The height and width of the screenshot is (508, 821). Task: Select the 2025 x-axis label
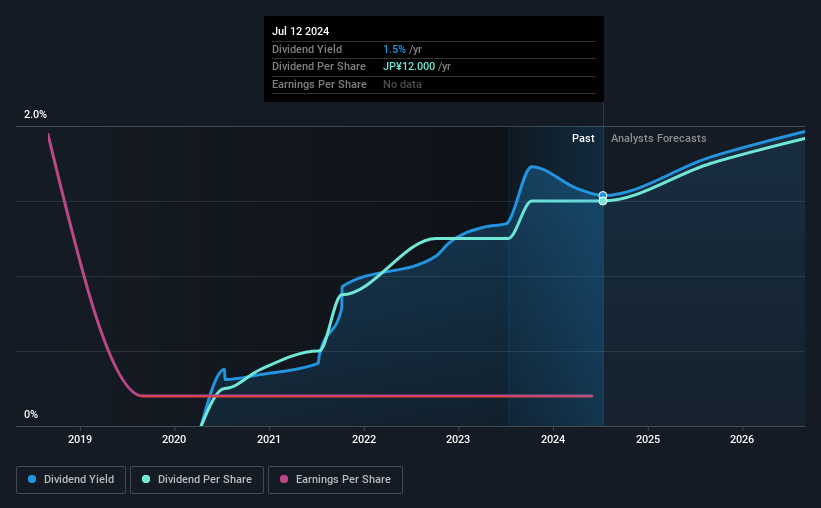648,439
